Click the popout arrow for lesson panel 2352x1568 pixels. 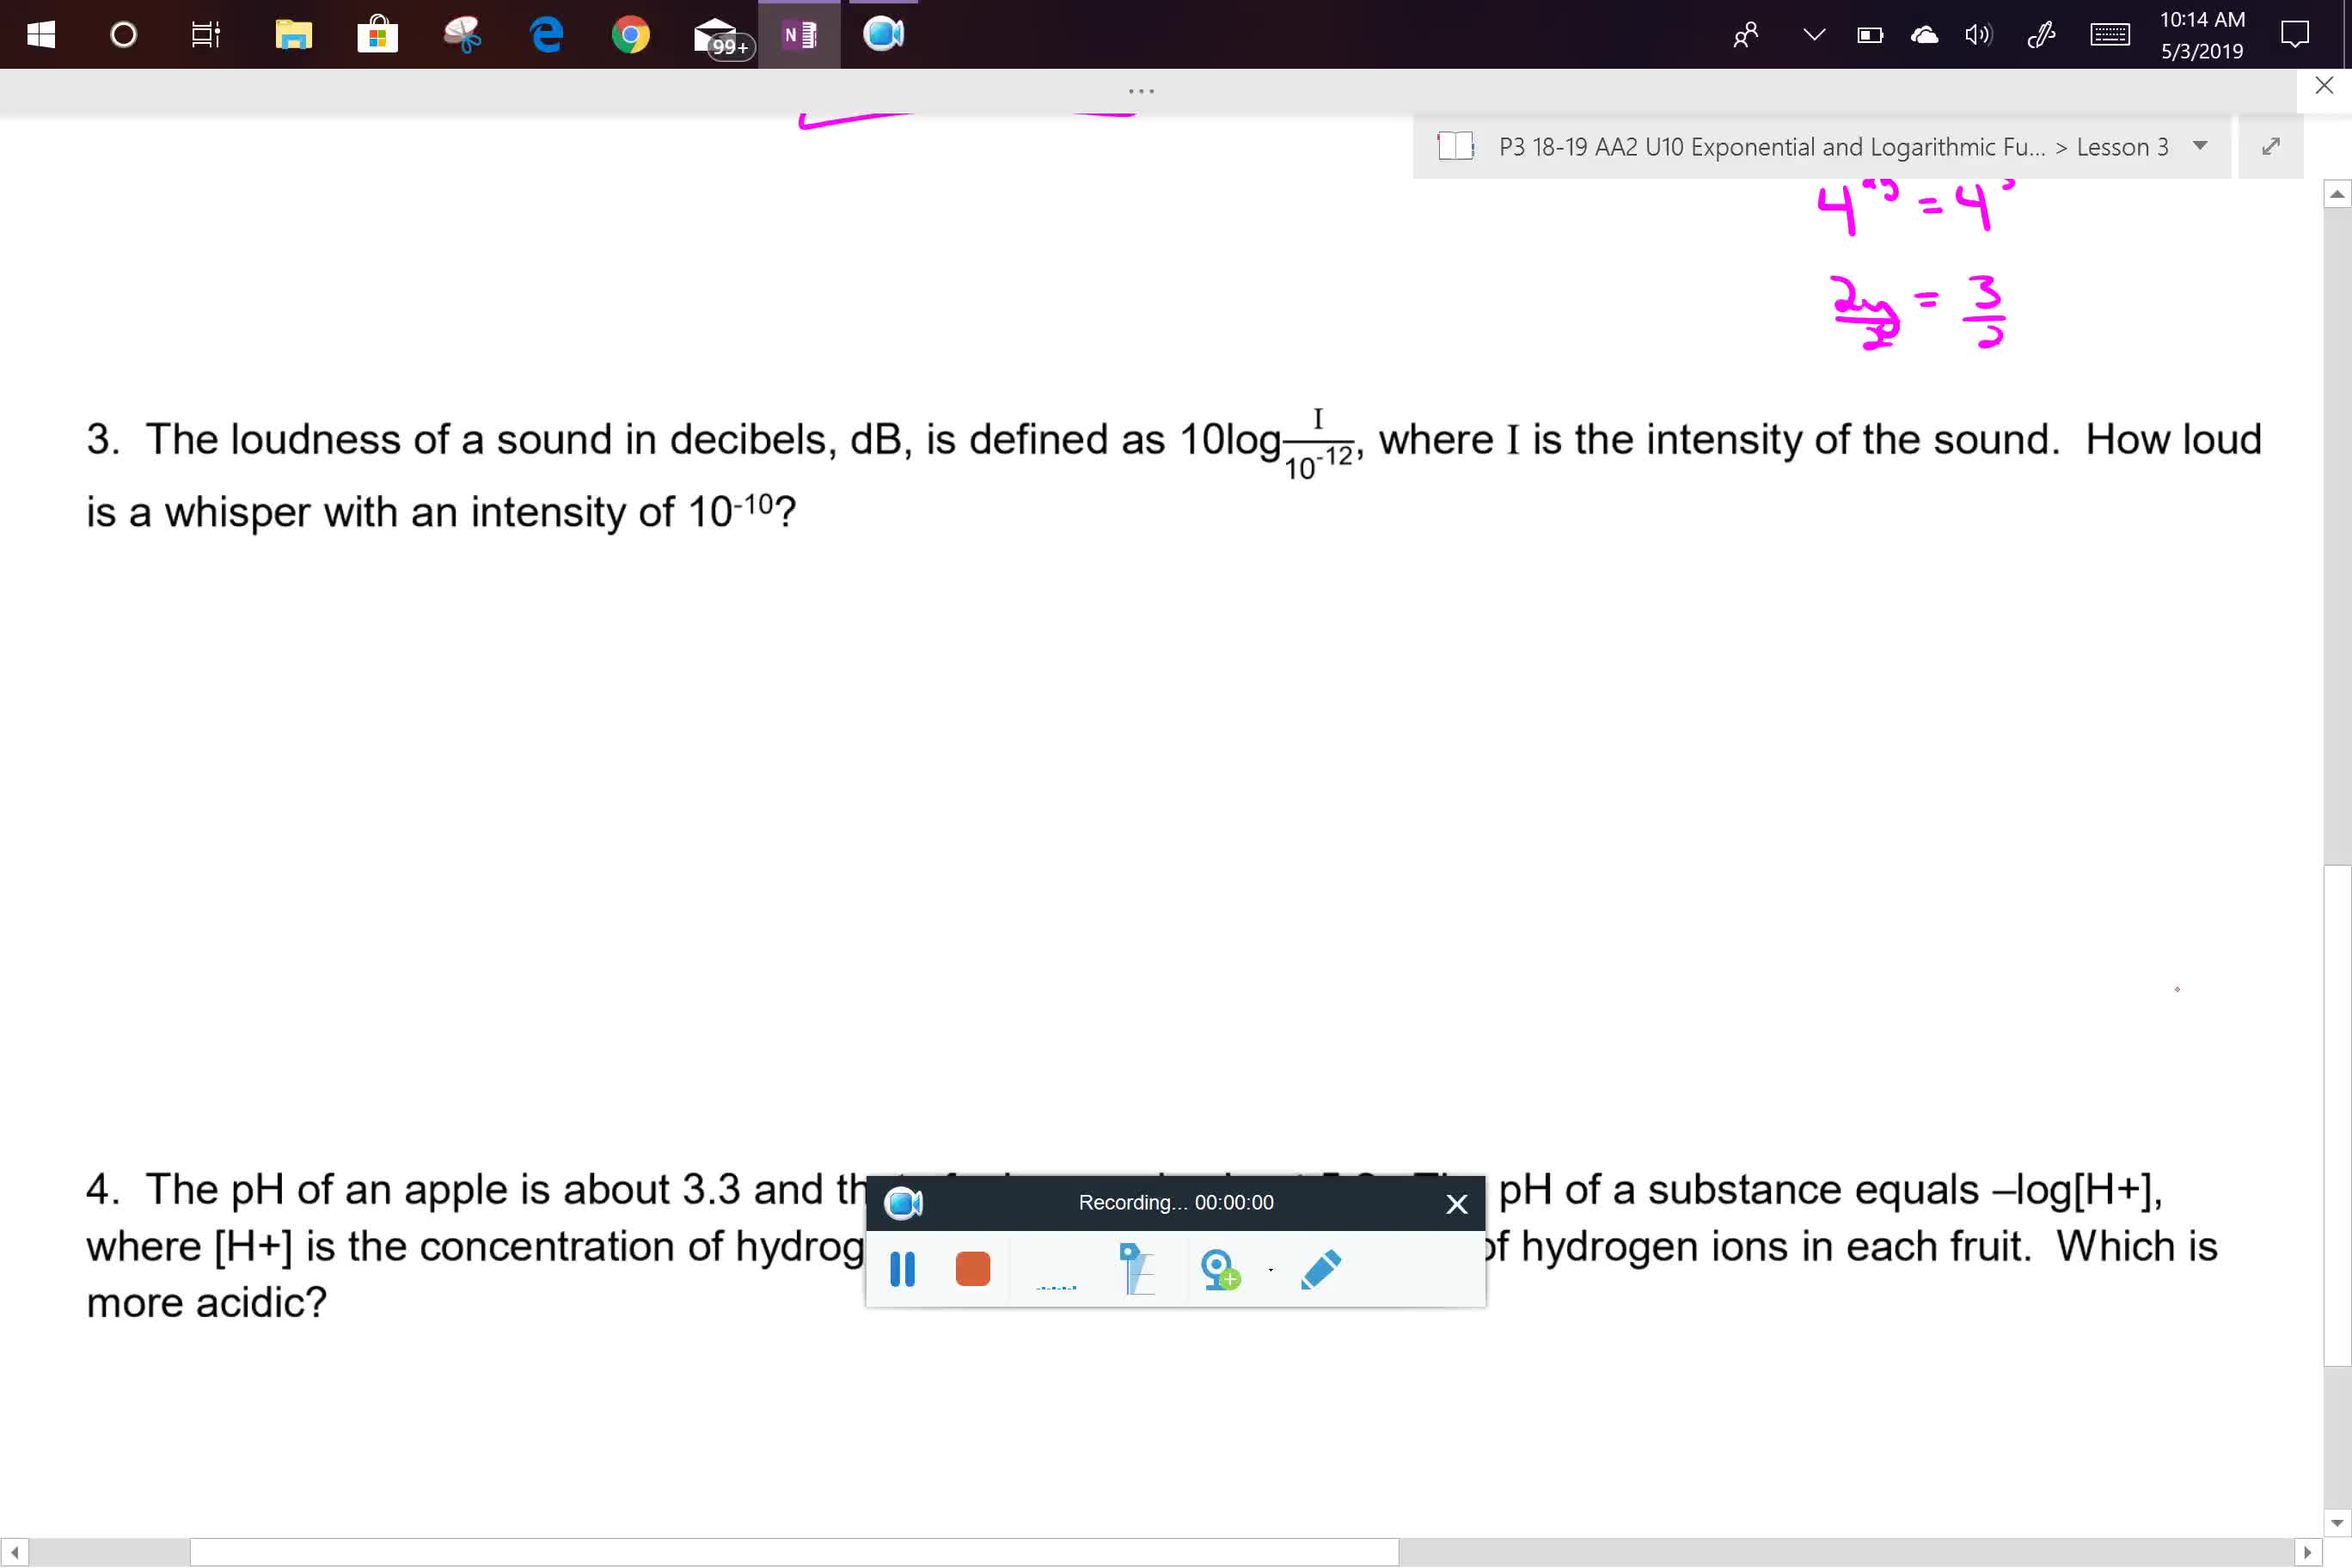click(x=2269, y=145)
